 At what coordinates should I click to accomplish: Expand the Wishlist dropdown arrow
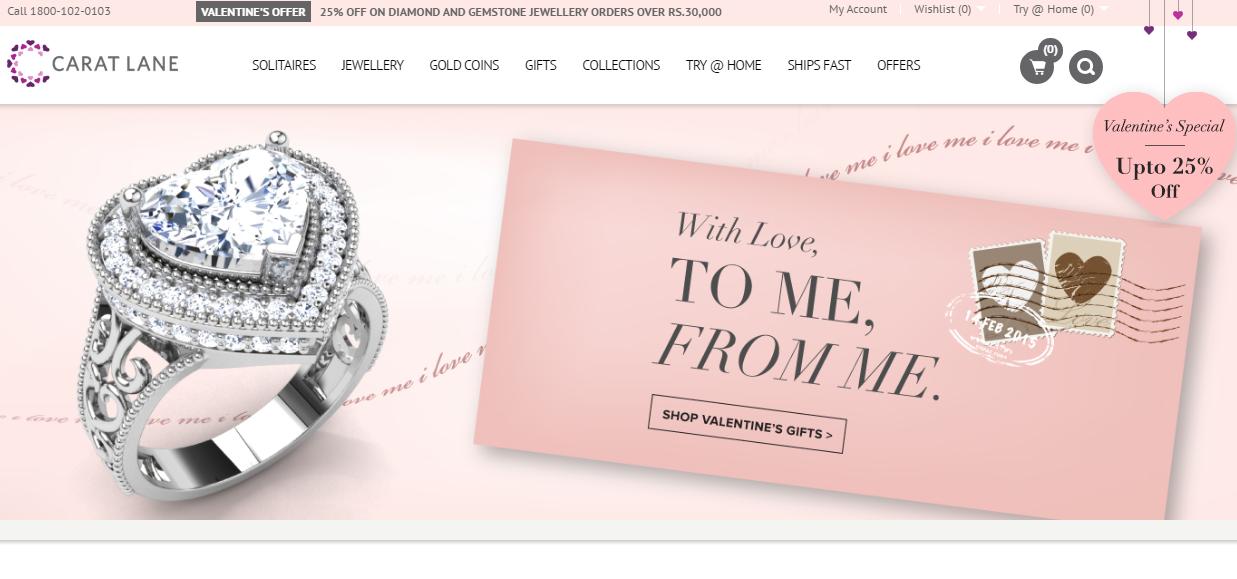click(981, 10)
